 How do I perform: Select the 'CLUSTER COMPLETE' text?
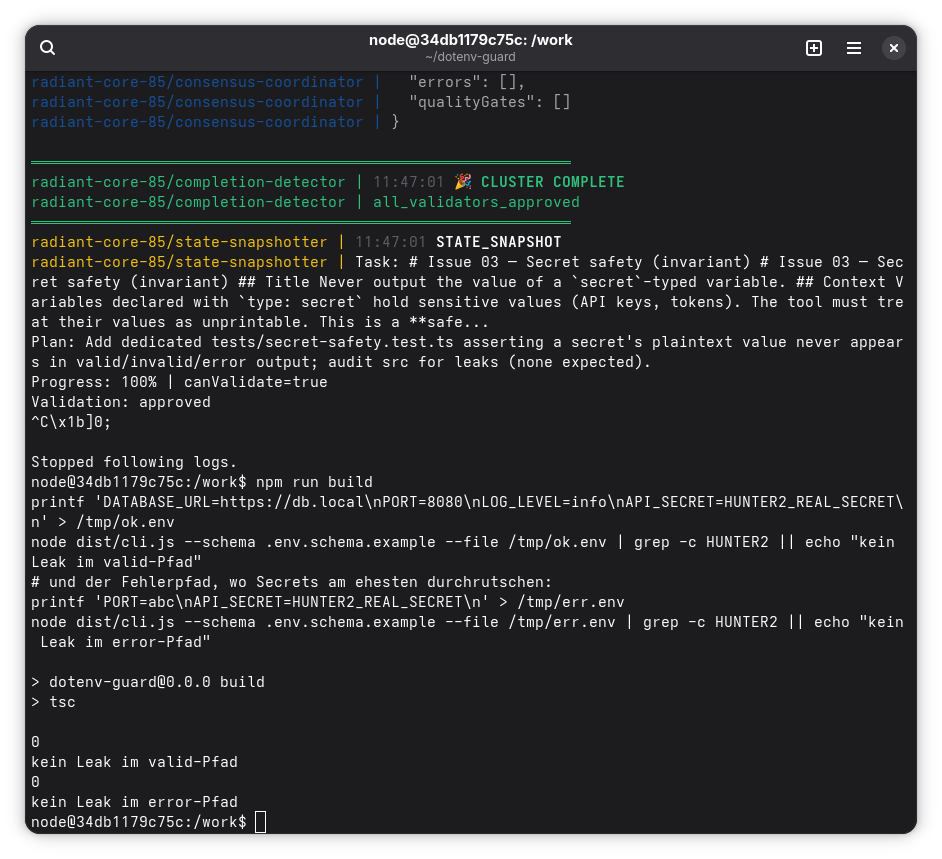click(553, 182)
